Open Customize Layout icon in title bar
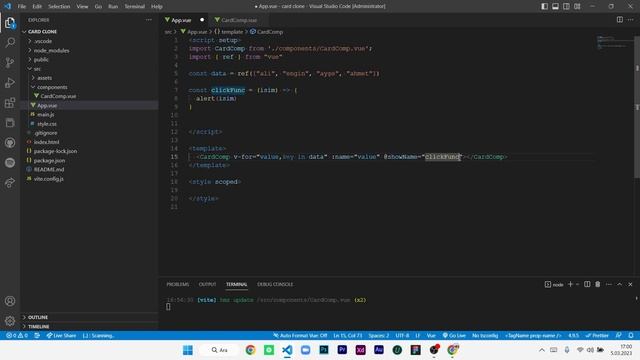640x360 pixels. [x=577, y=6]
